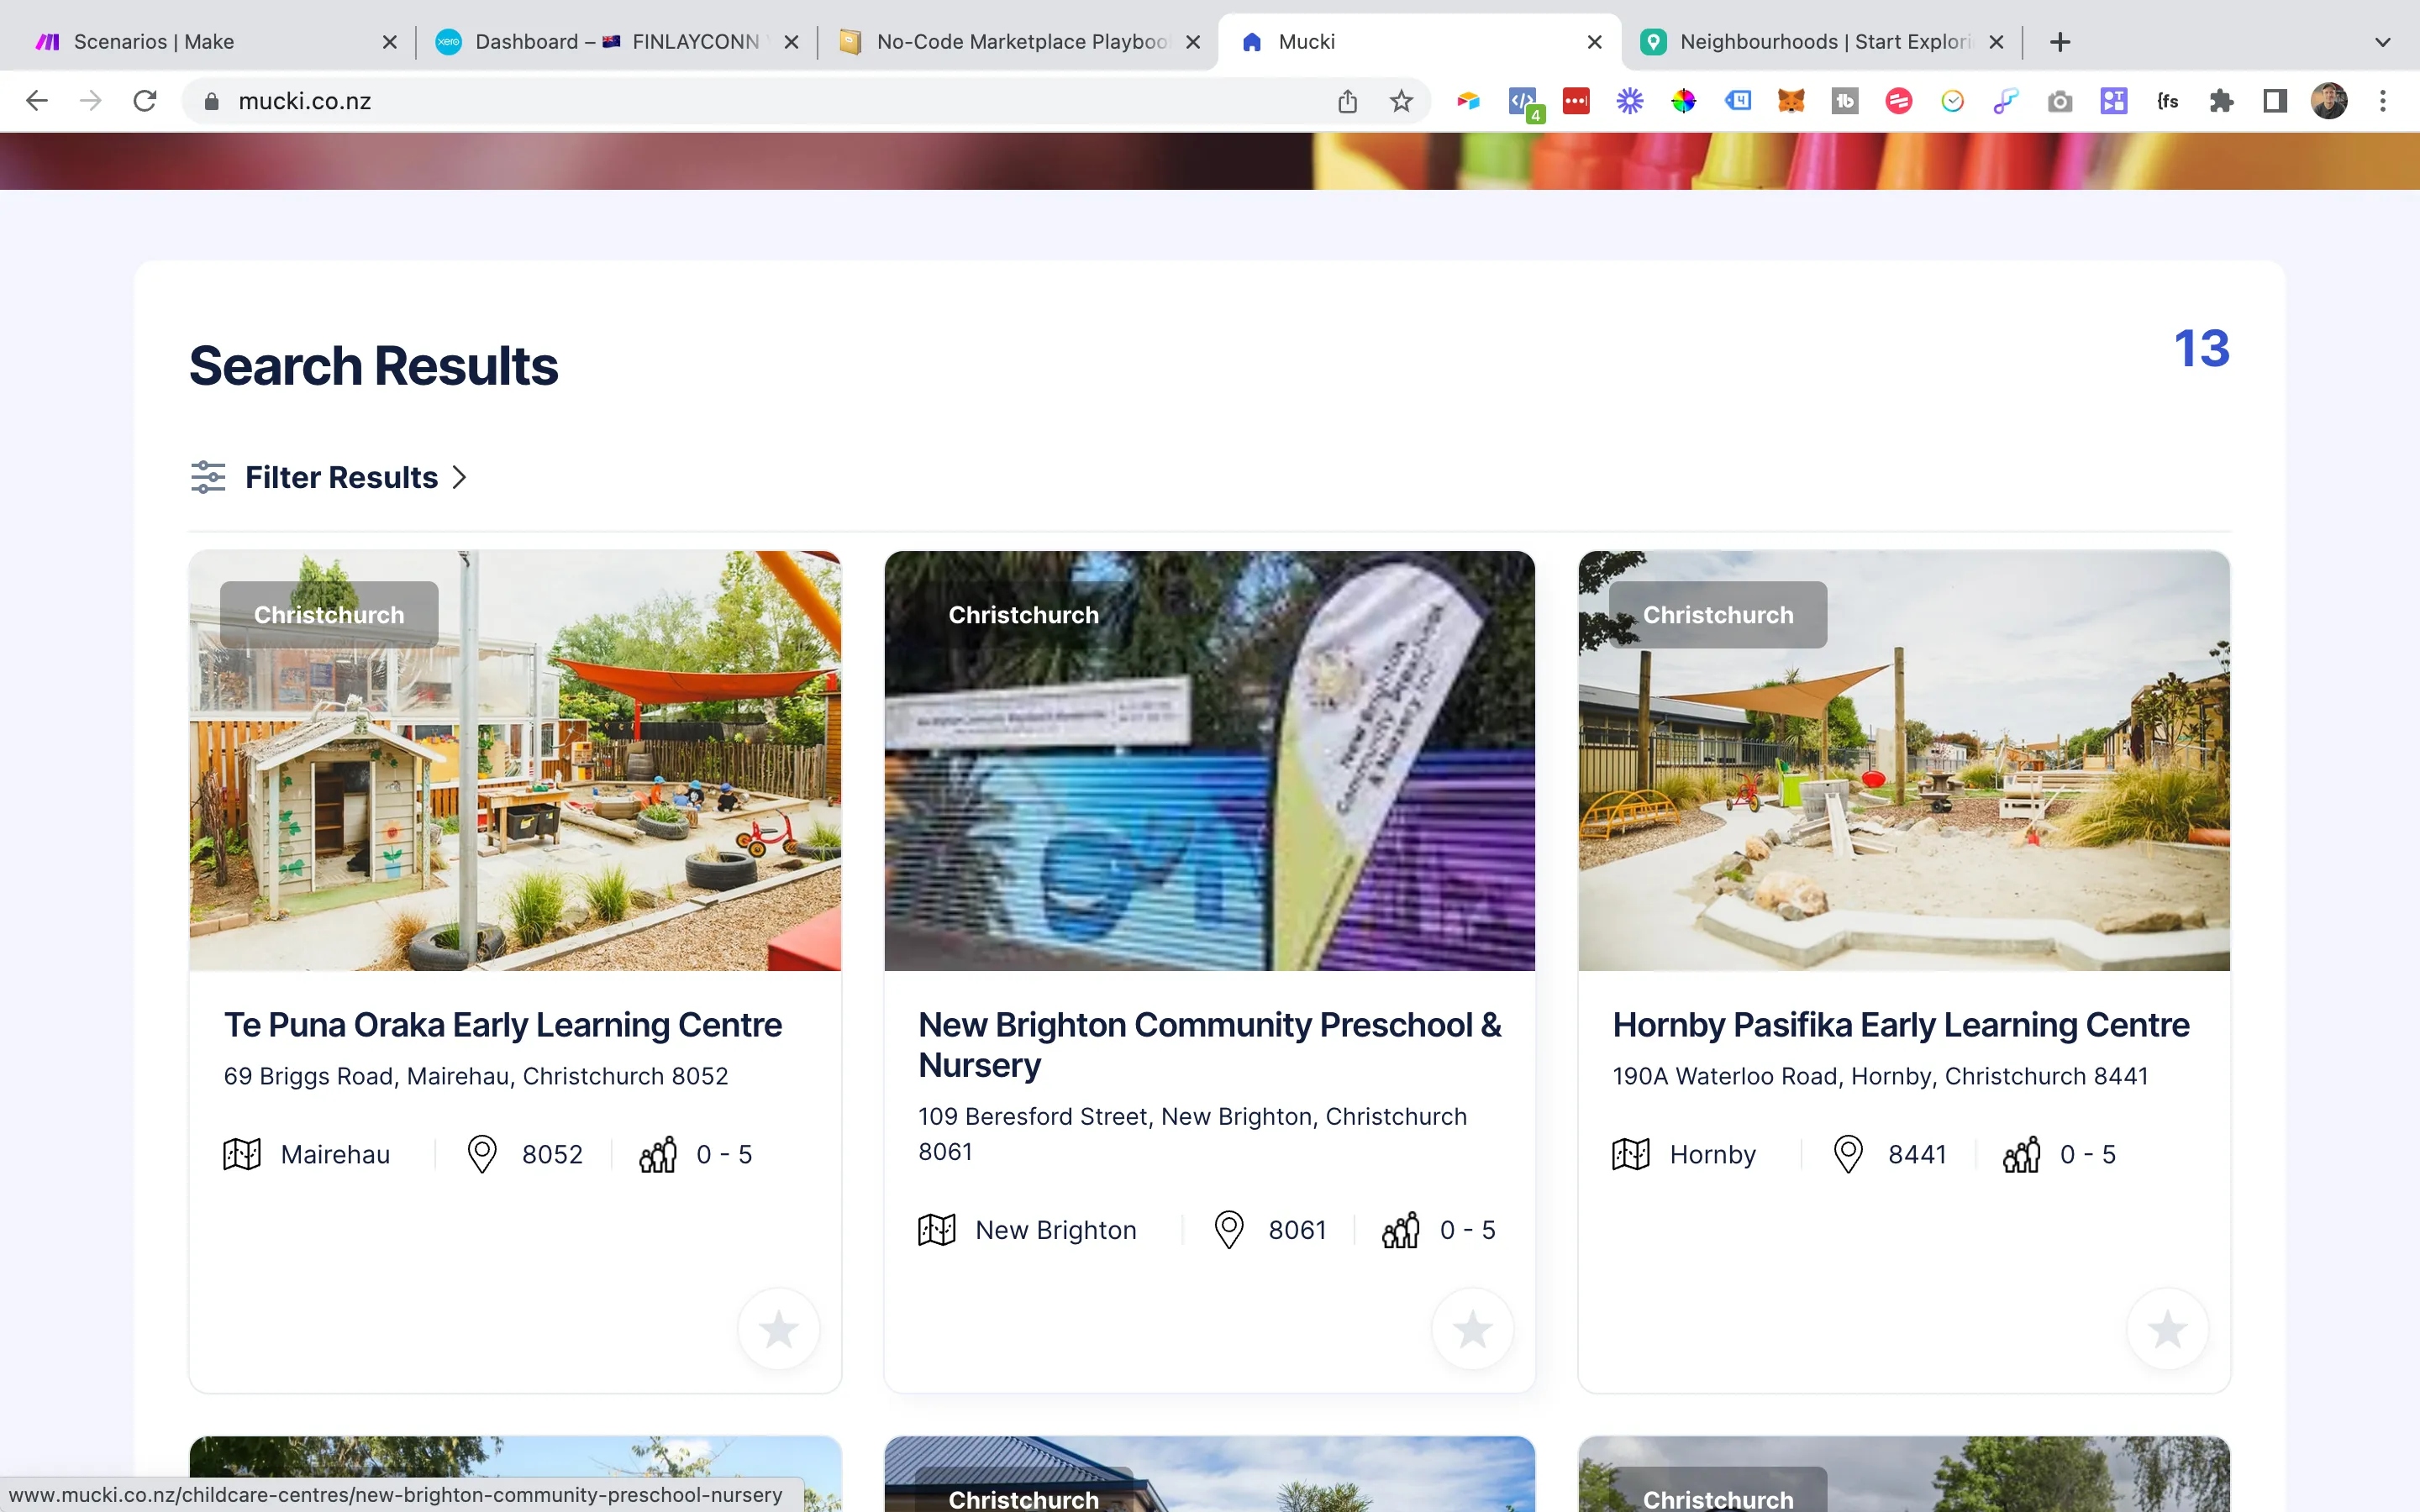Click the Mairehau map icon
This screenshot has height=1512, width=2420.
(x=242, y=1154)
